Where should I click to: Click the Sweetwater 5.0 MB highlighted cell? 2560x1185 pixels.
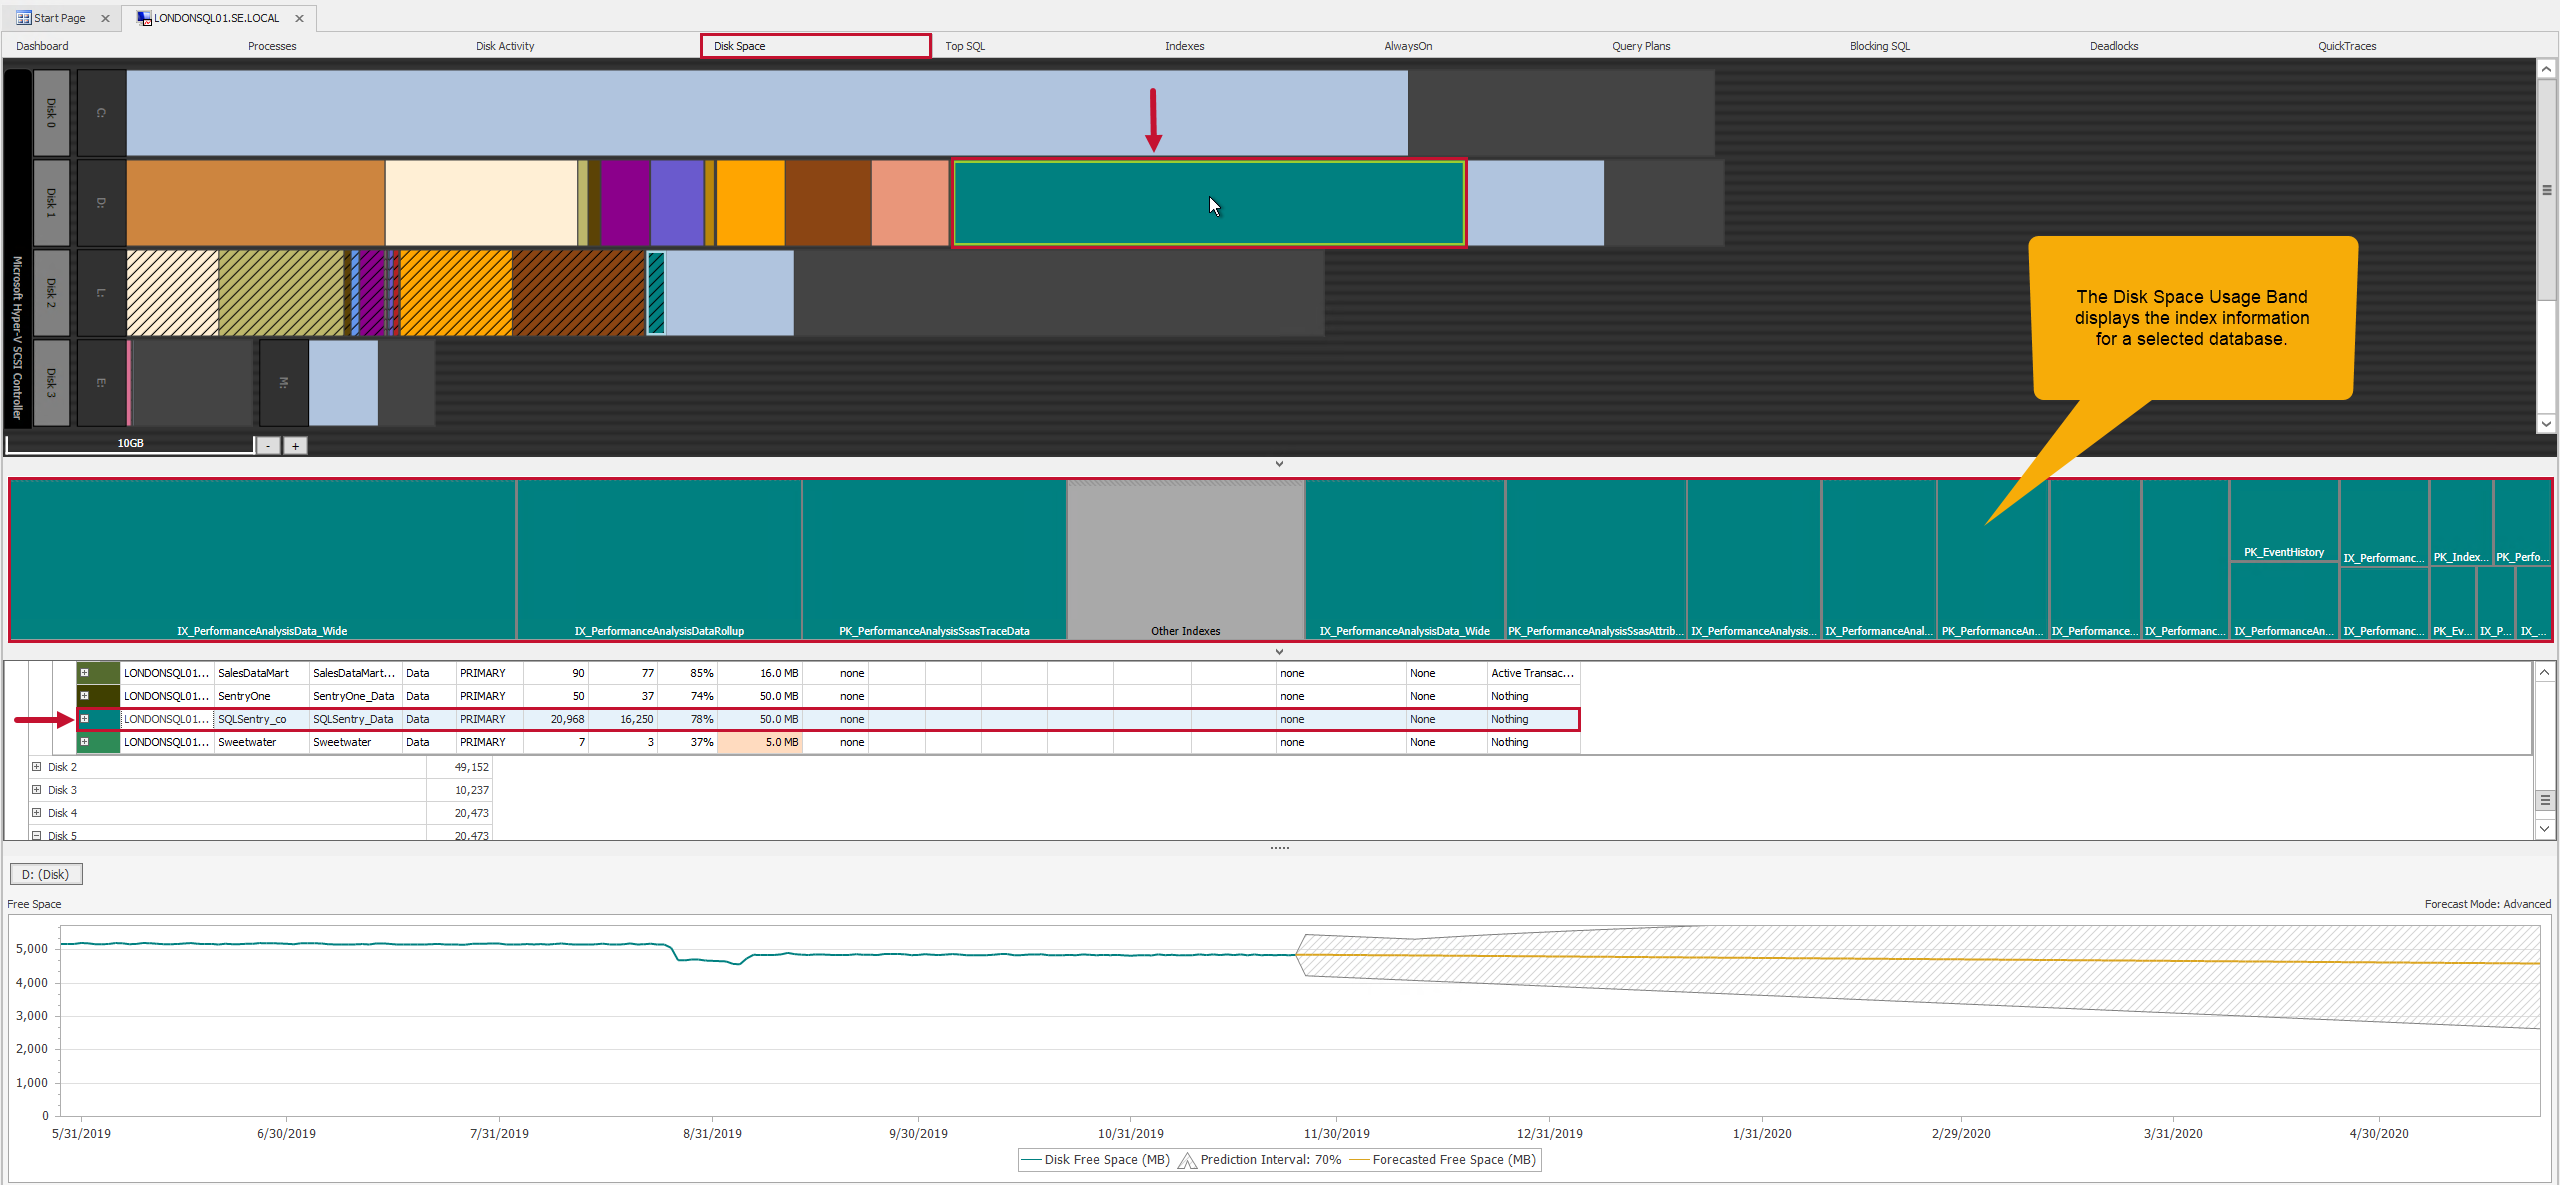760,742
